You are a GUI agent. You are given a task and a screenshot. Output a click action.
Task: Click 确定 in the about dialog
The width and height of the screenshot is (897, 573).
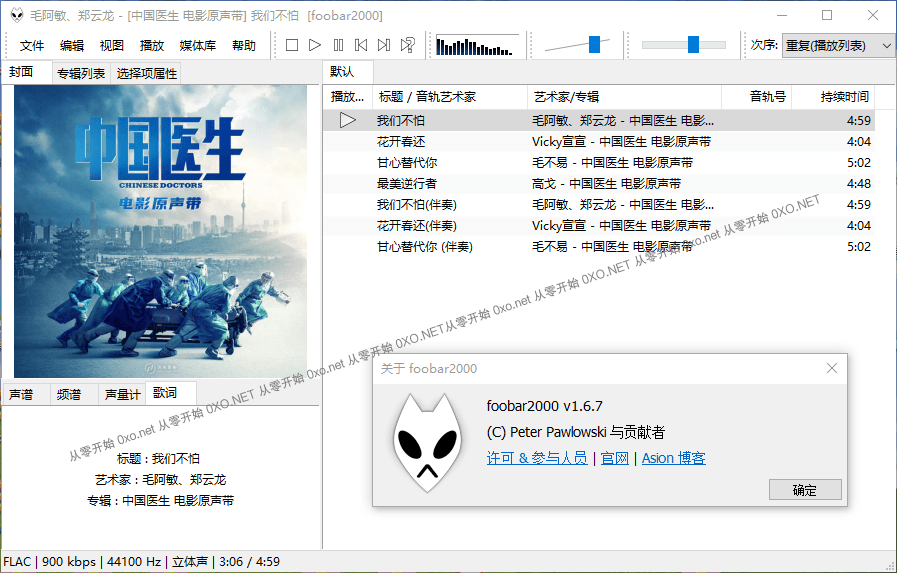[805, 490]
